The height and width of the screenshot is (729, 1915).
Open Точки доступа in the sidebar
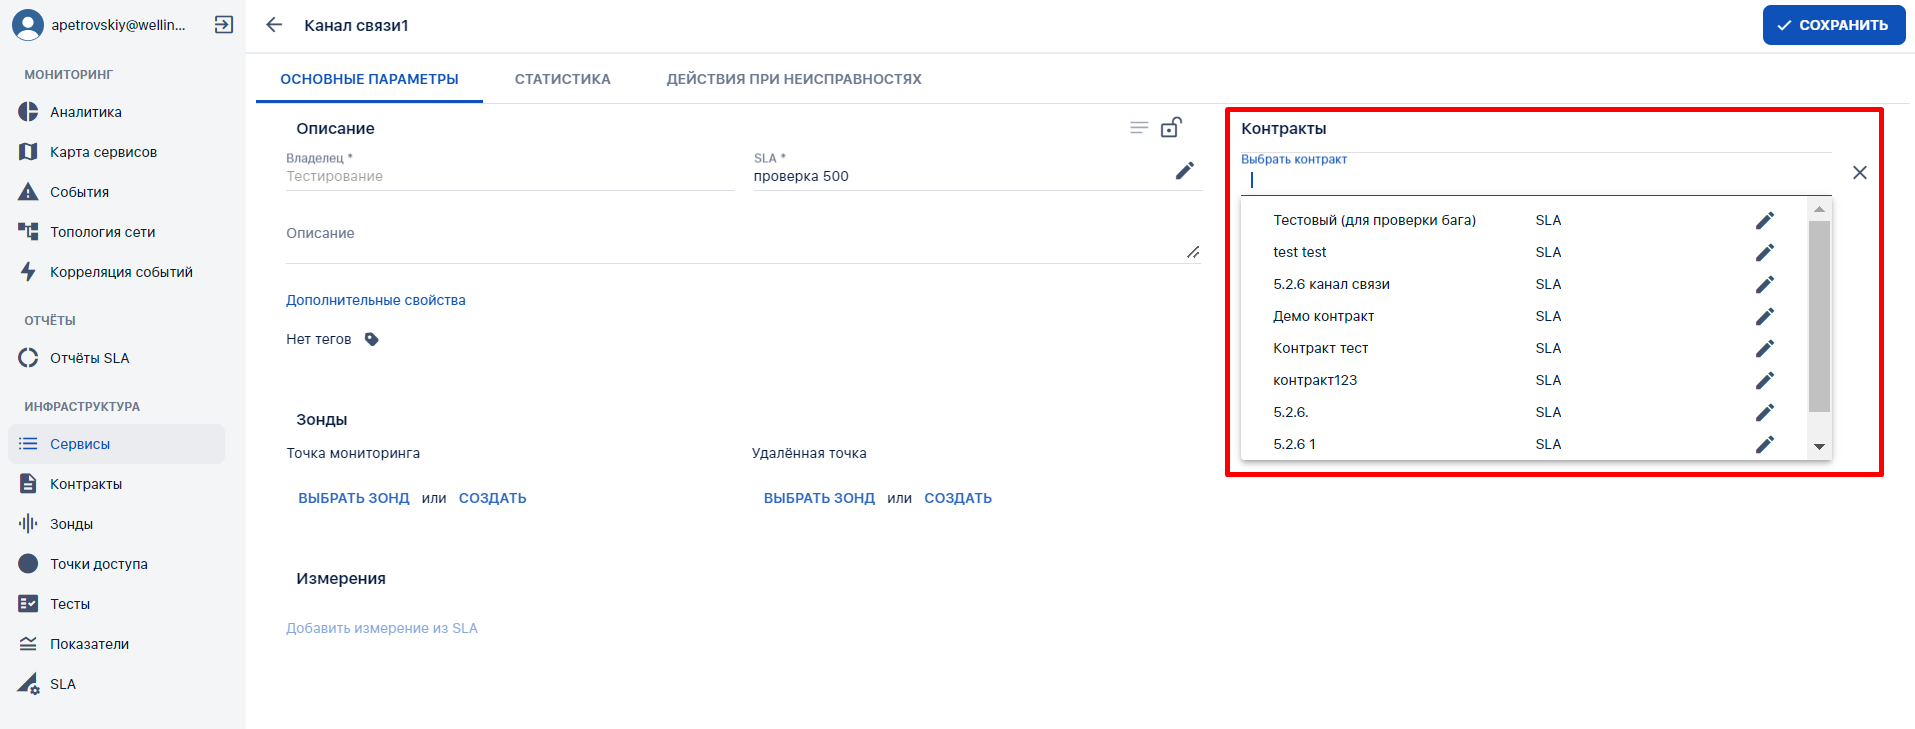click(116, 564)
